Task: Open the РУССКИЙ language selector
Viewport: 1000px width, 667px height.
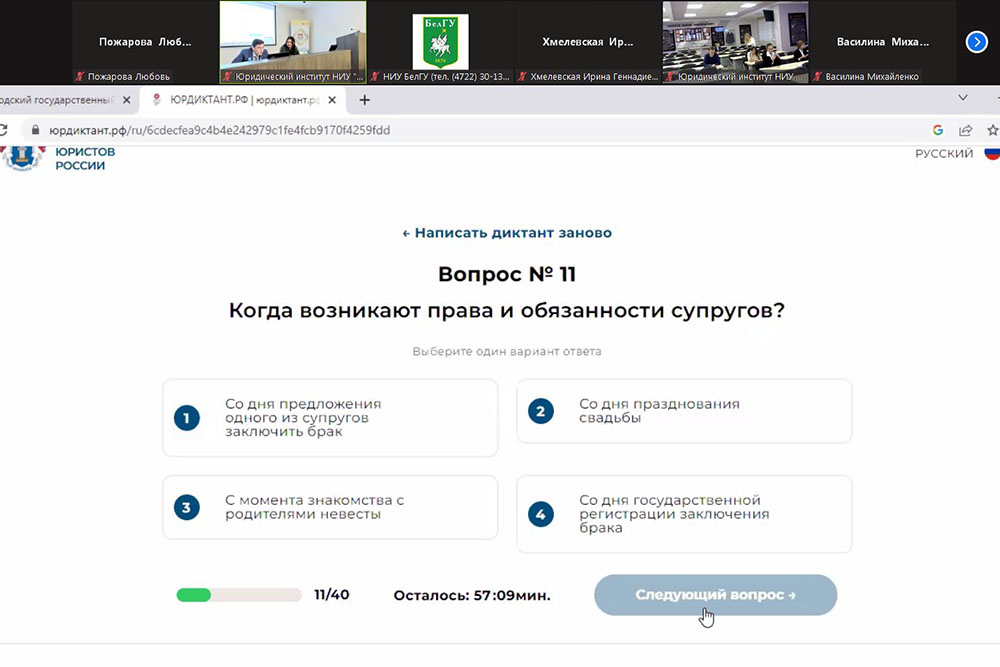Action: pos(944,154)
